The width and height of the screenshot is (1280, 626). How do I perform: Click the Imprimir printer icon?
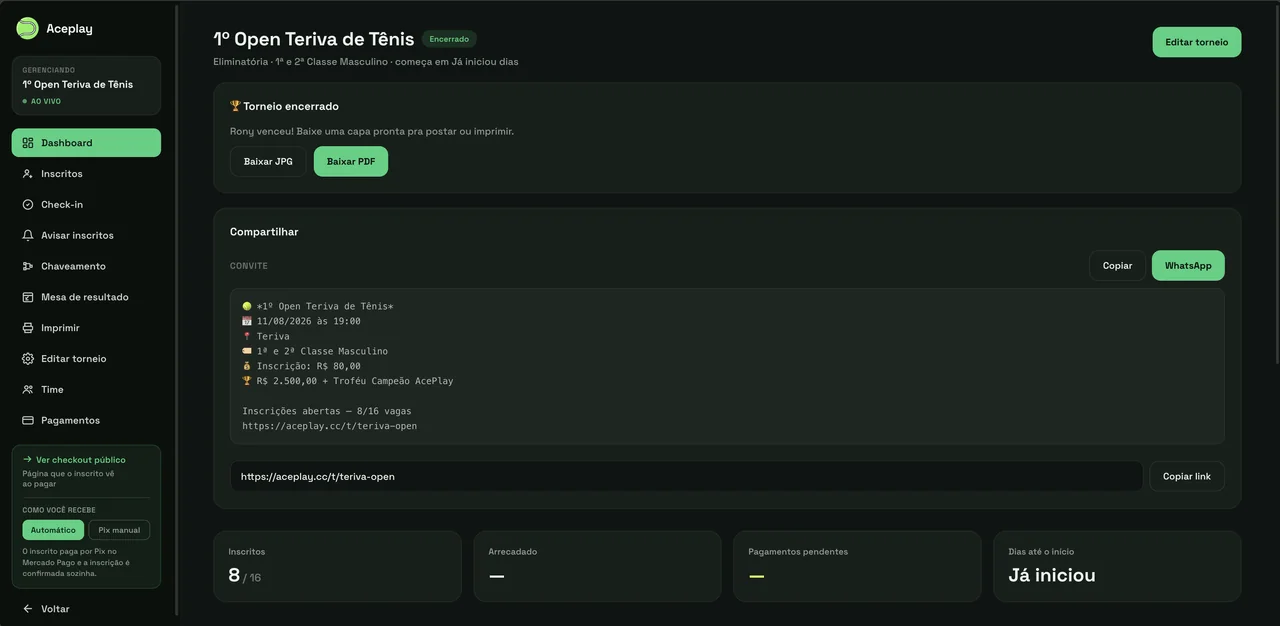[28, 328]
